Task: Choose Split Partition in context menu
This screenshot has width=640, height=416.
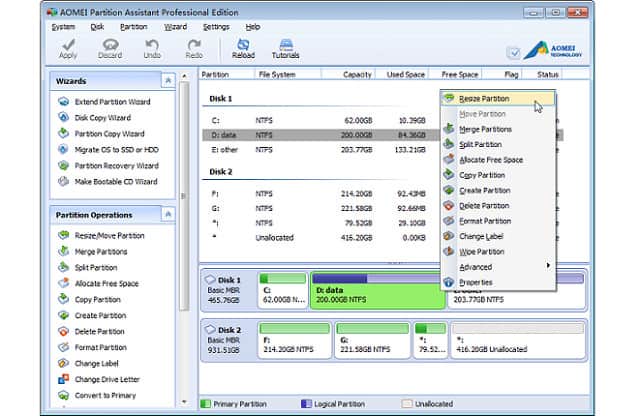Action: tap(498, 145)
